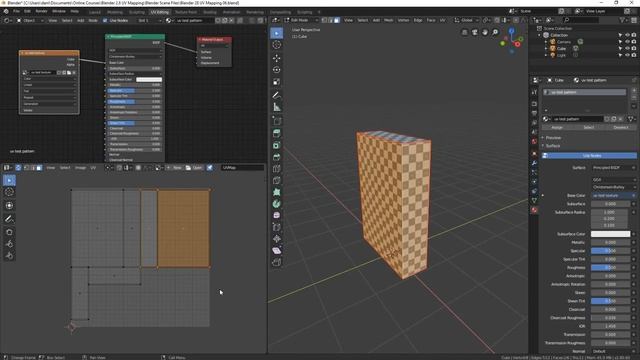This screenshot has height=360, width=640.
Task: Toggle Light visibility eye in outliner
Action: pos(627,55)
